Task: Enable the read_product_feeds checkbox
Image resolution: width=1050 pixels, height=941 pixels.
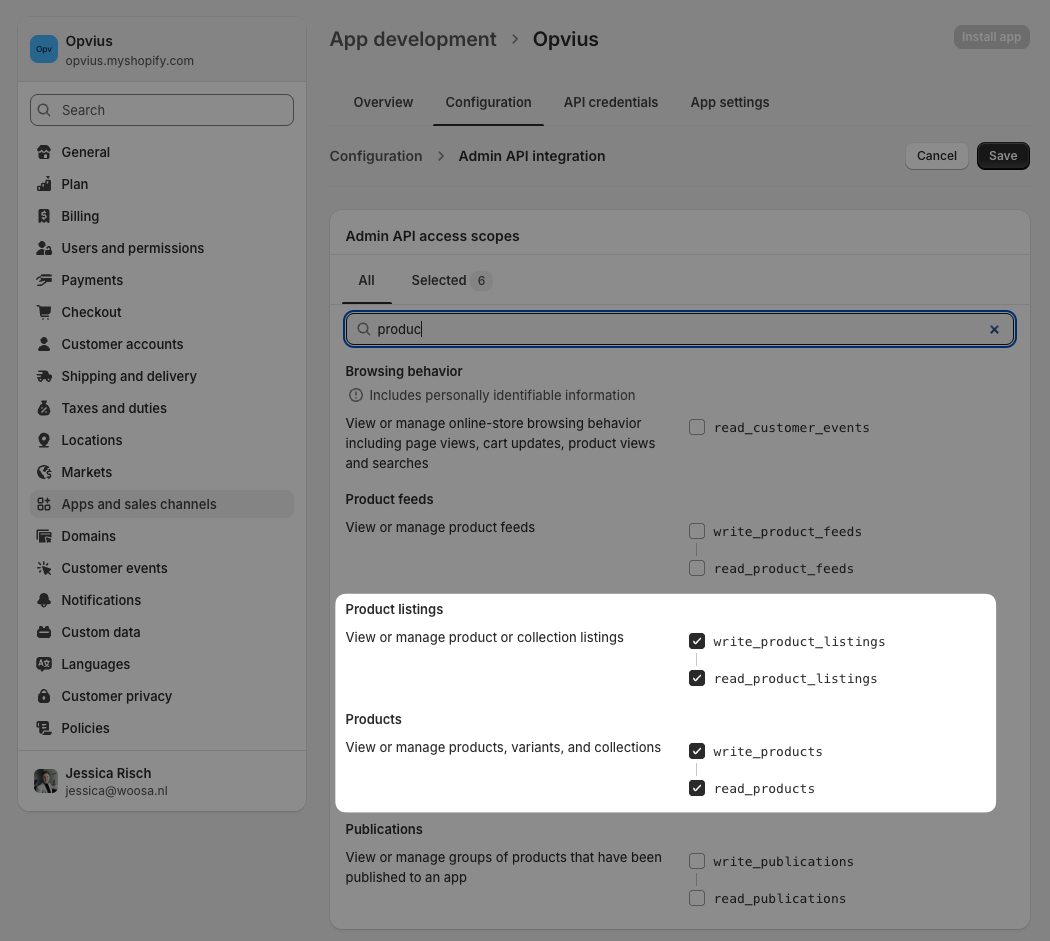Action: pos(697,568)
